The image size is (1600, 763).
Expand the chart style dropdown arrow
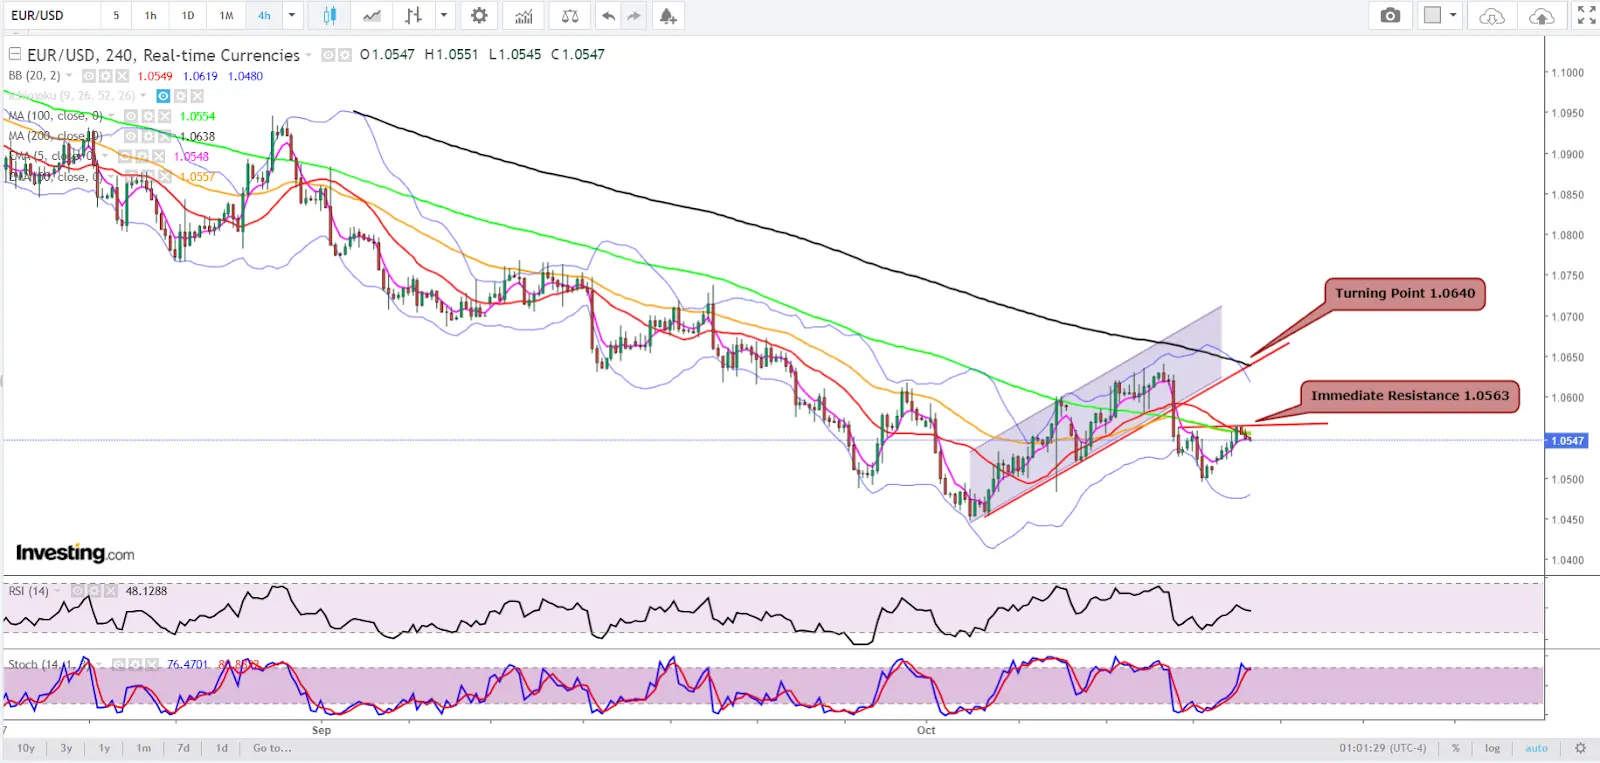(x=443, y=16)
